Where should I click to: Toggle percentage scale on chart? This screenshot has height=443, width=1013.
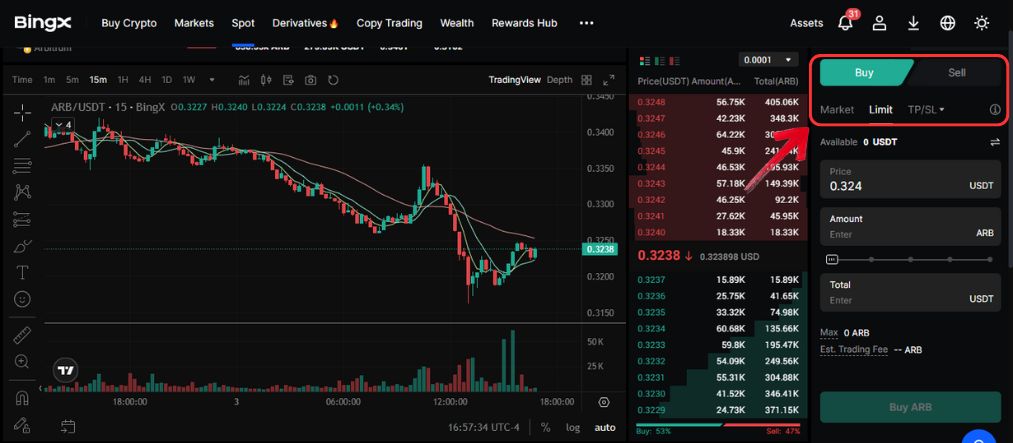pos(546,427)
